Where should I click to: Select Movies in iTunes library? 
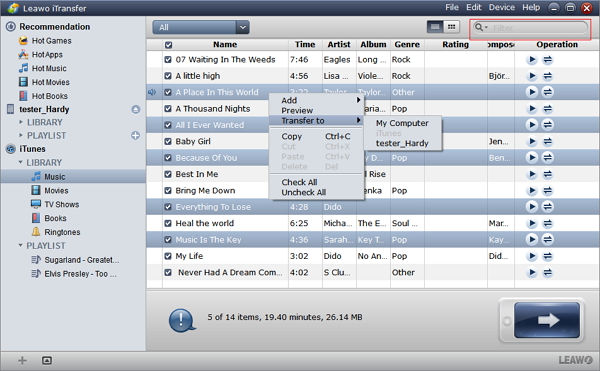tap(50, 190)
